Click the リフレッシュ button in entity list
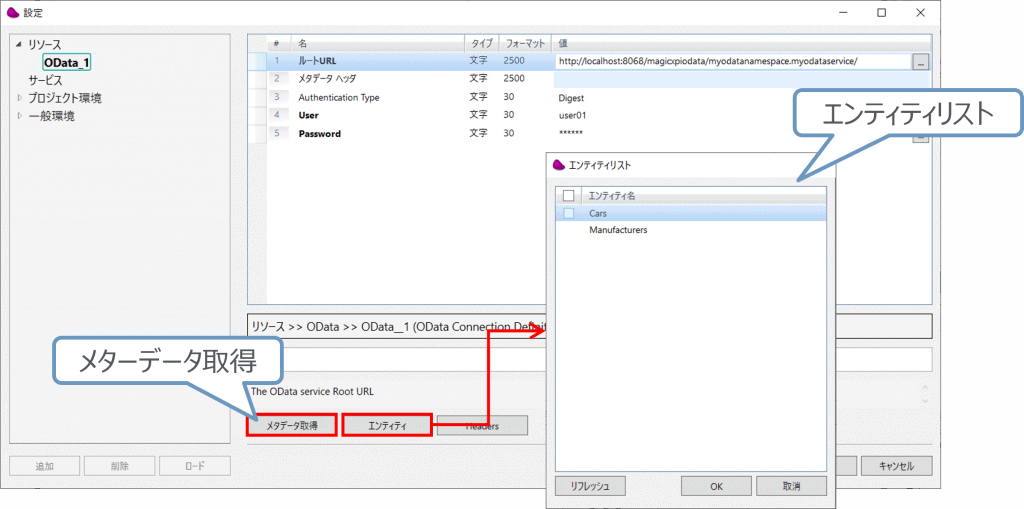 click(590, 486)
